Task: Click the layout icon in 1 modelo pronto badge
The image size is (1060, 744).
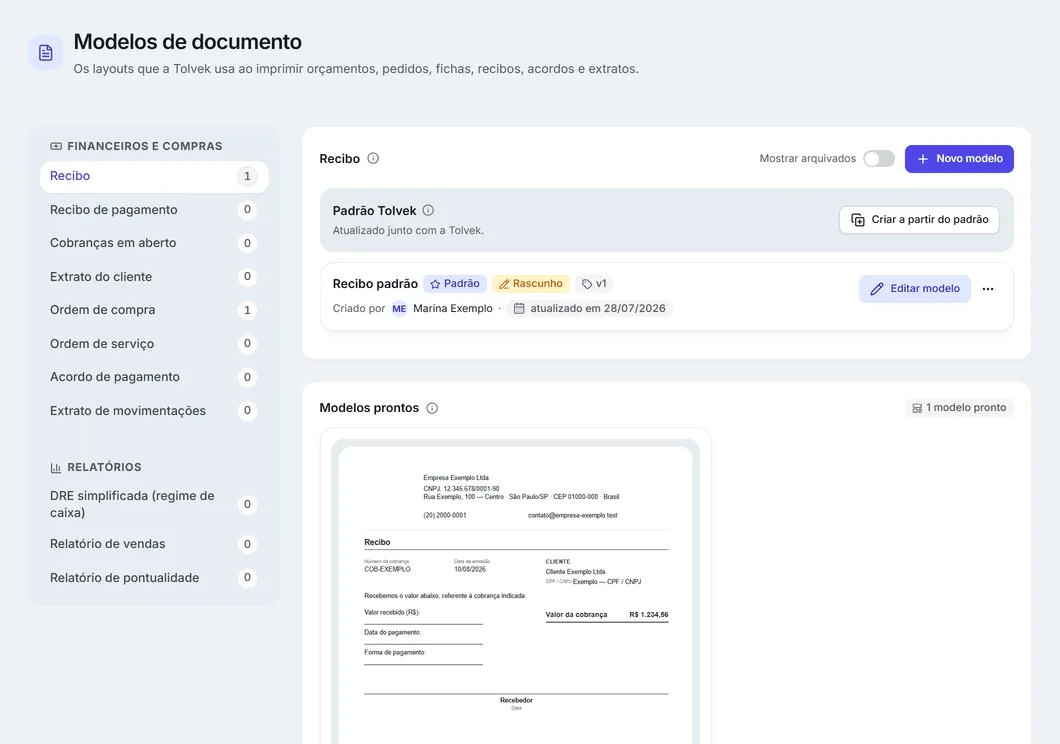Action: [x=917, y=408]
